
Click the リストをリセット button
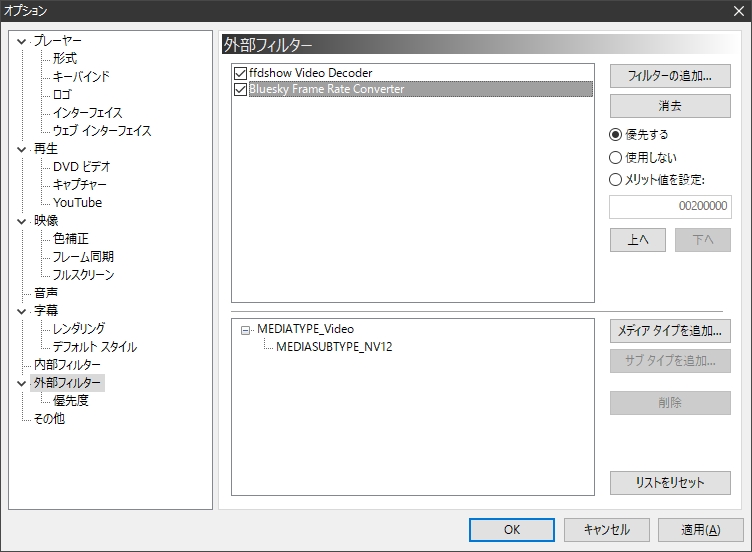pyautogui.click(x=670, y=482)
